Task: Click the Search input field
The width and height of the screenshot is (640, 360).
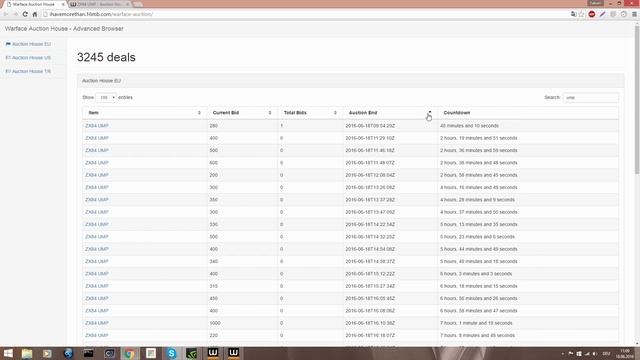Action: (x=591, y=98)
